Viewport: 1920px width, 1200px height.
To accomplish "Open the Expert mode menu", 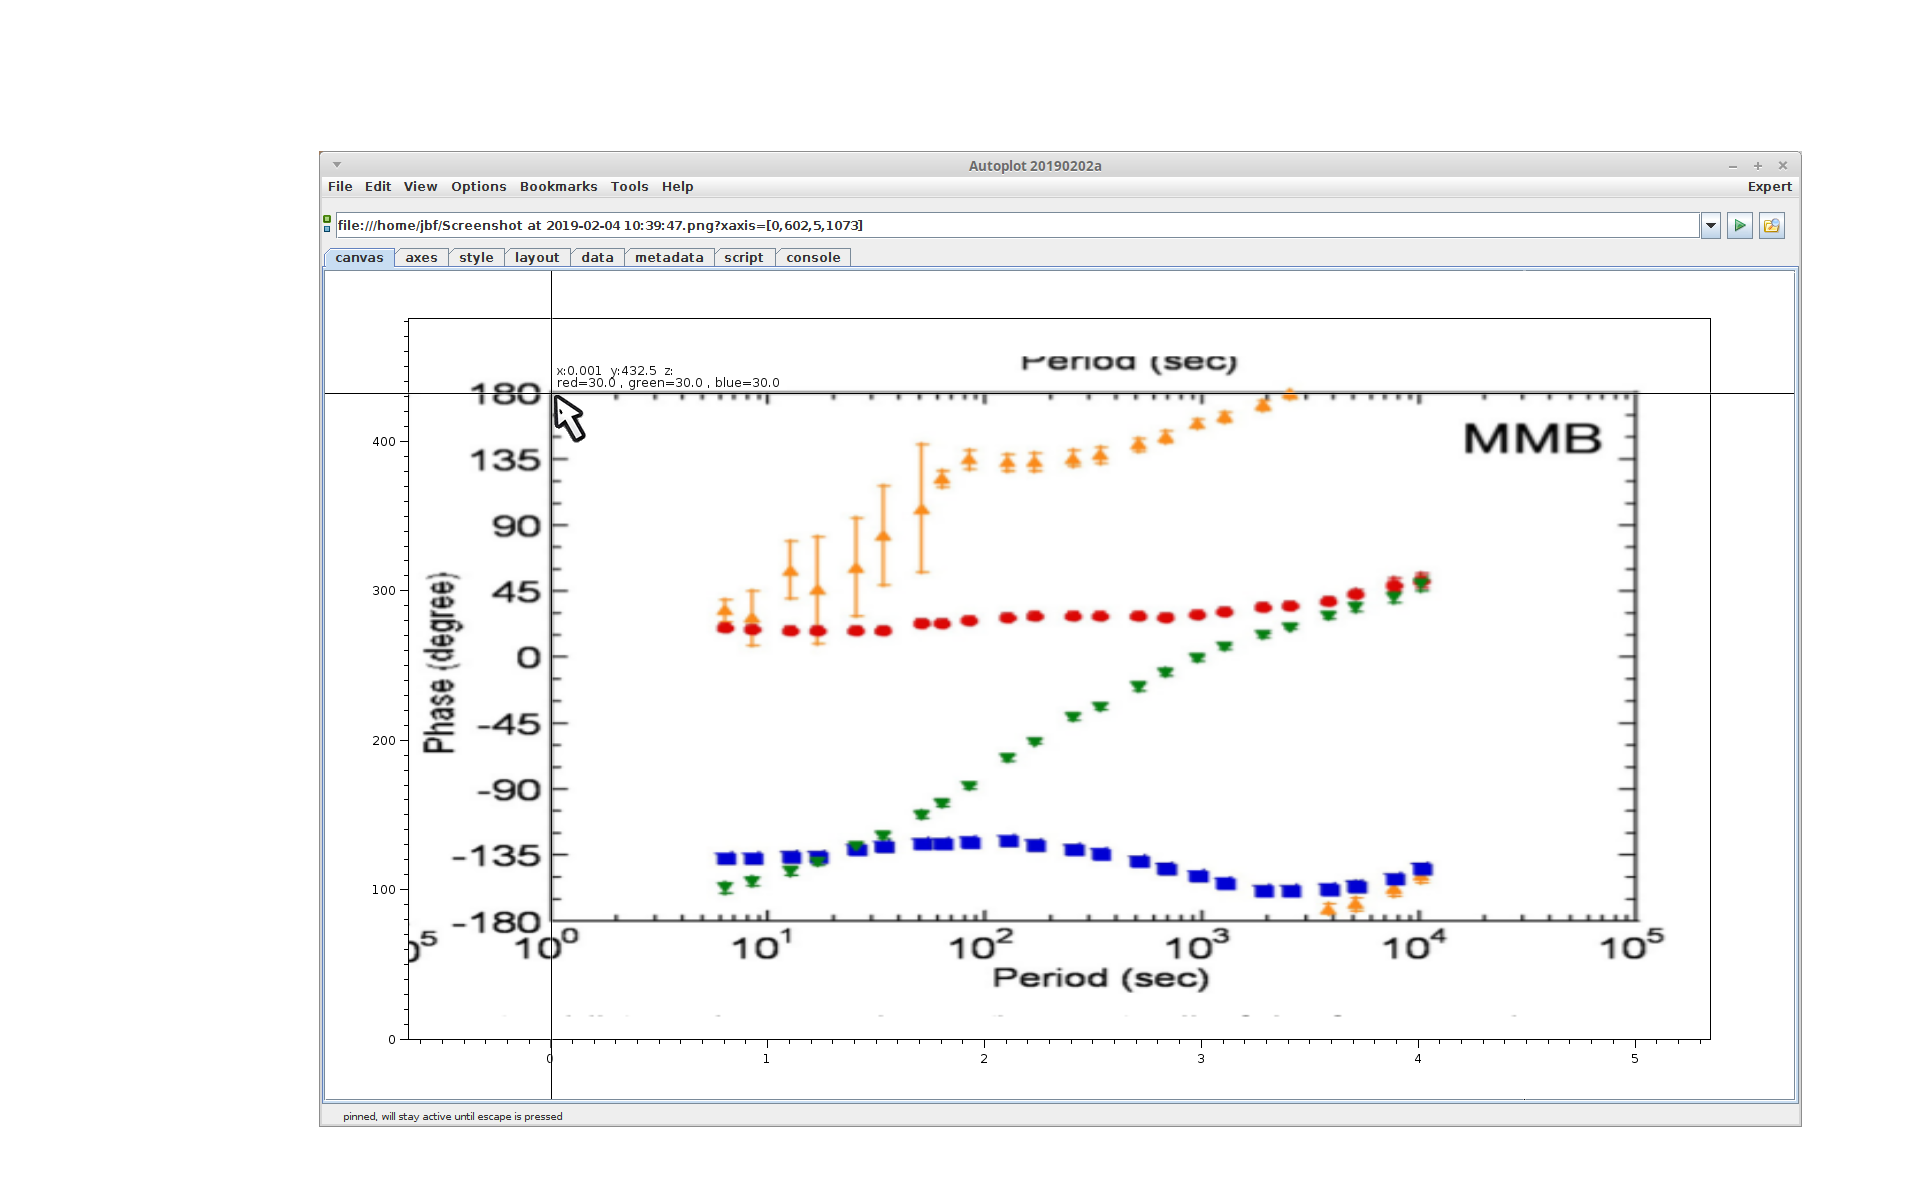I will [x=1769, y=187].
